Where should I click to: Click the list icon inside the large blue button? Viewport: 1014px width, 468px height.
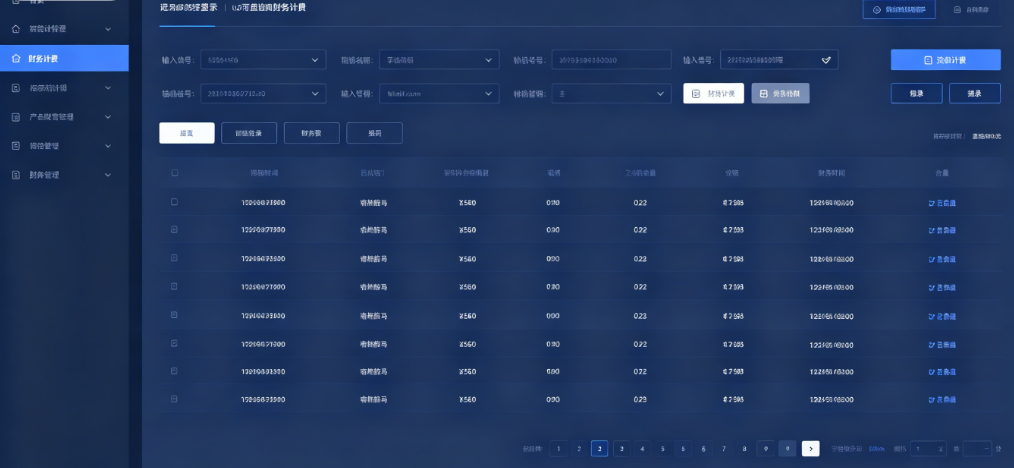[x=928, y=60]
